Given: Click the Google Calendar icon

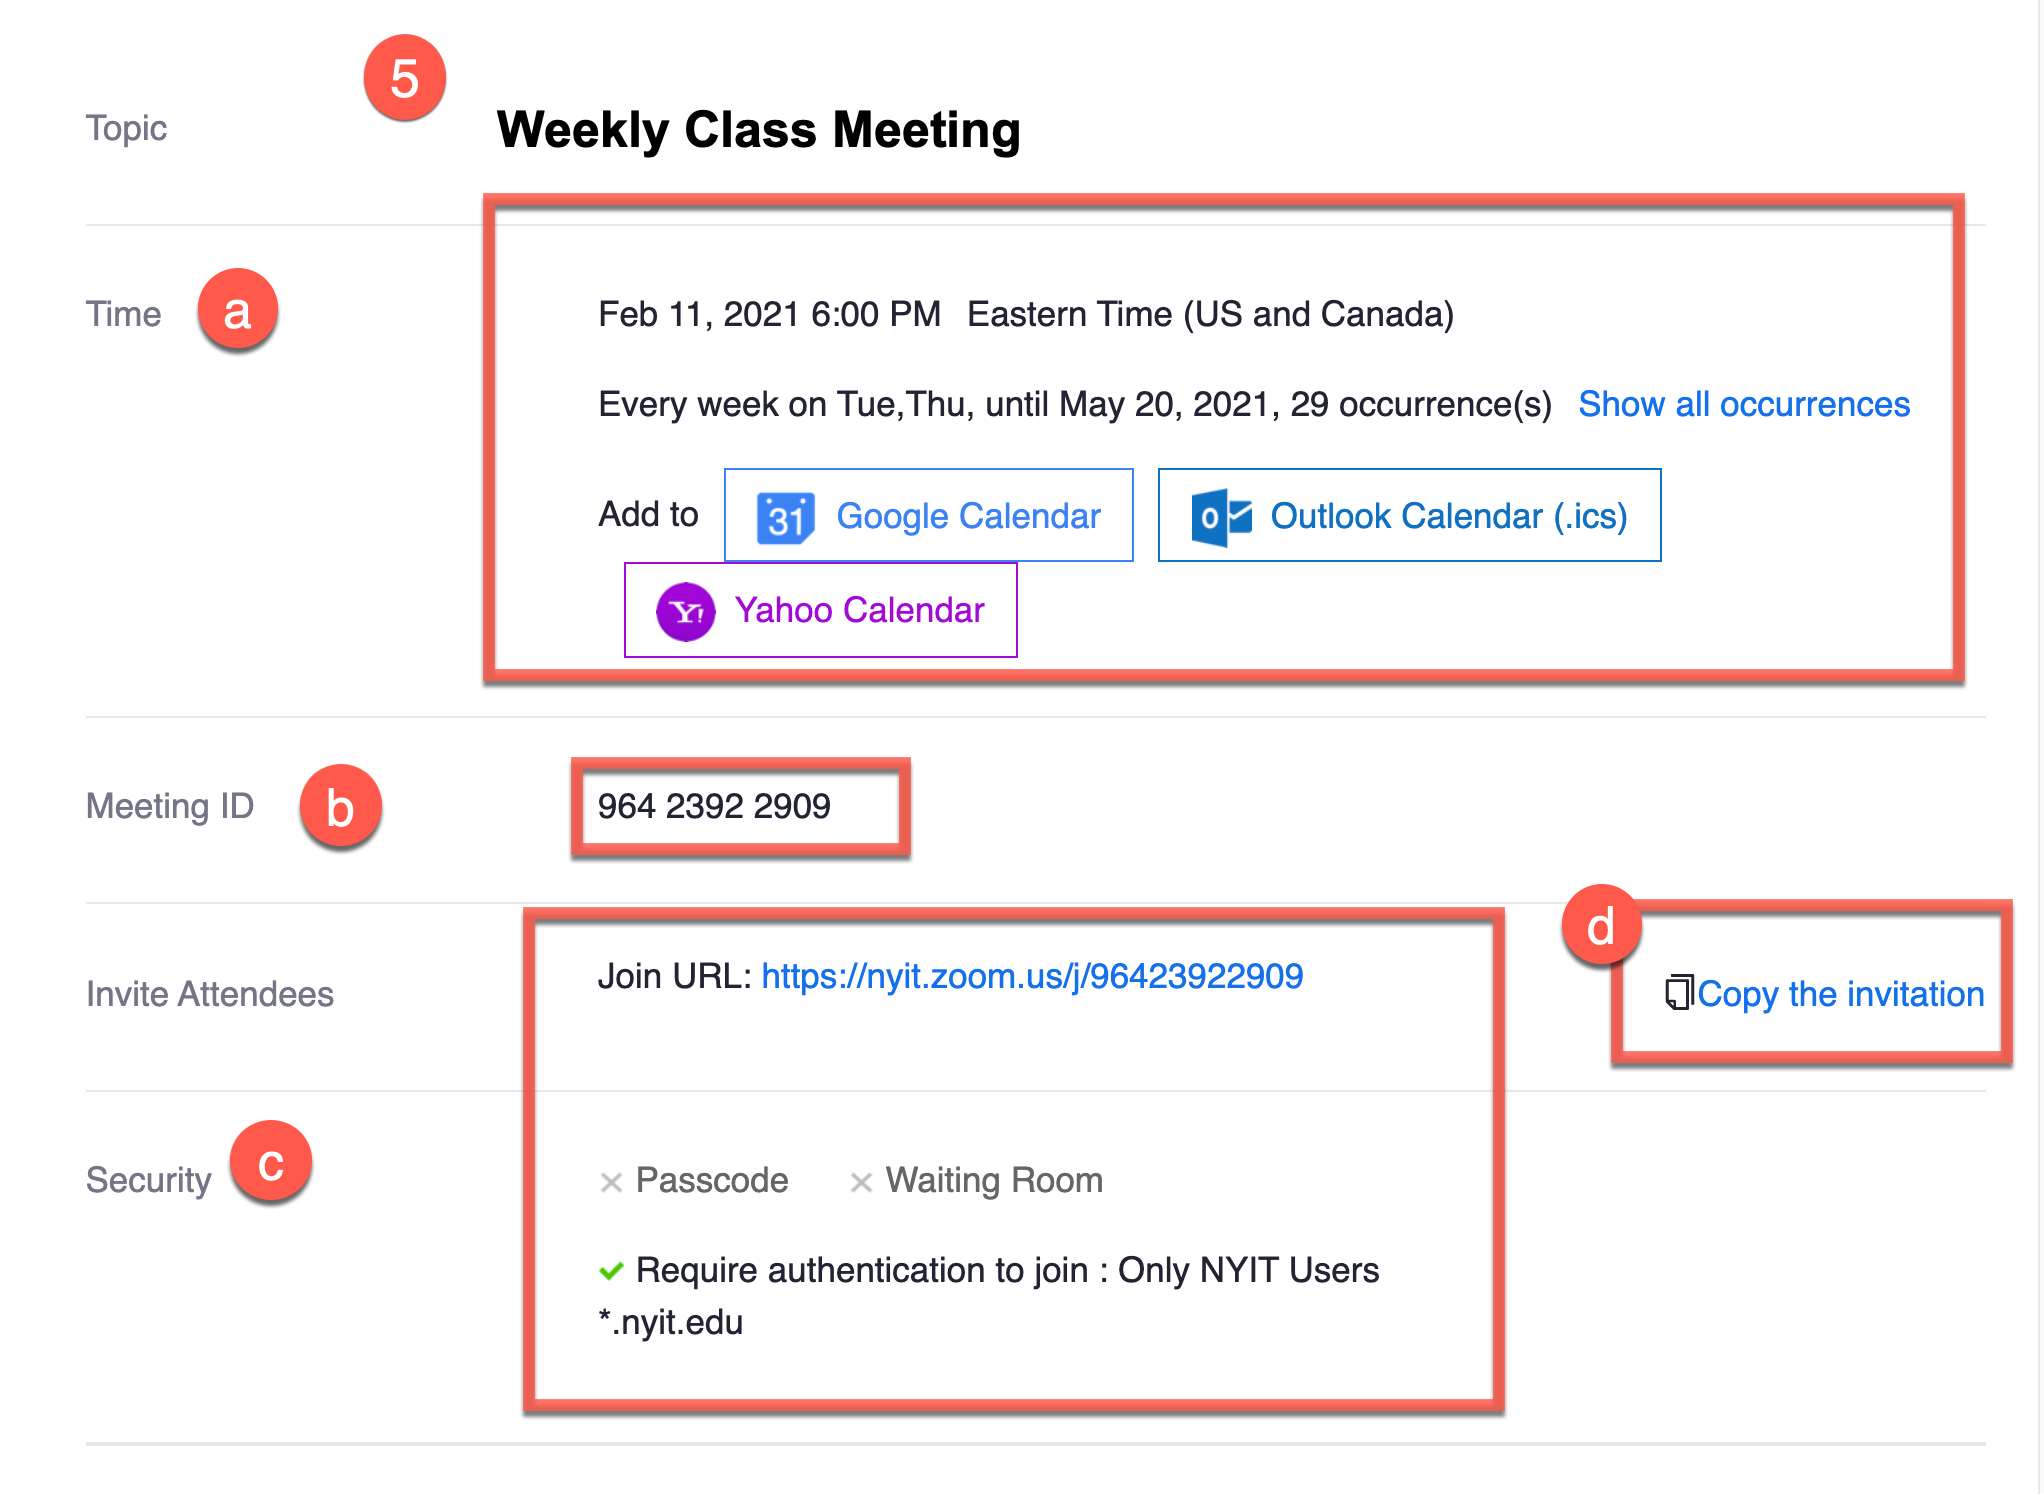Looking at the screenshot, I should pyautogui.click(x=785, y=517).
